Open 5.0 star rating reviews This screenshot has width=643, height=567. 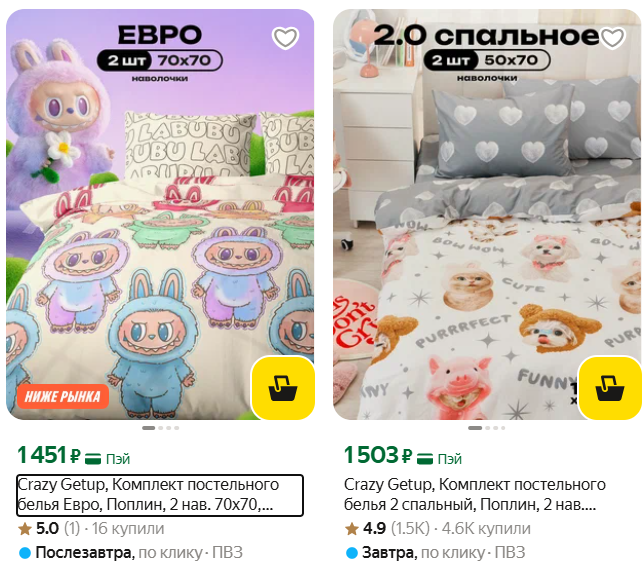click(x=91, y=528)
